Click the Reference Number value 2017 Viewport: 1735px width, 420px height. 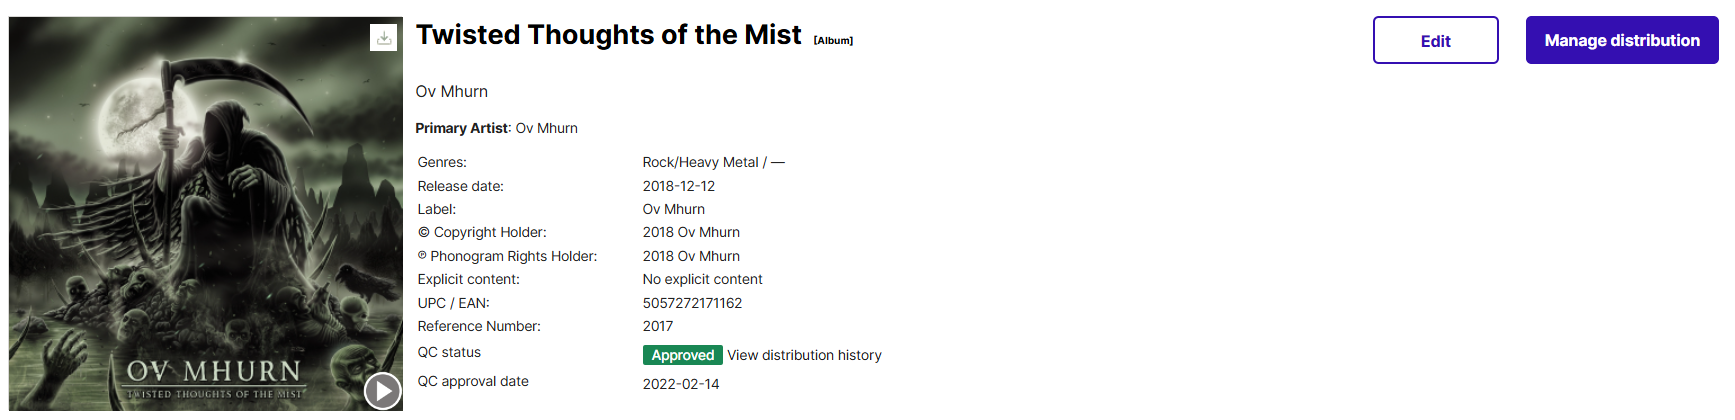(658, 326)
